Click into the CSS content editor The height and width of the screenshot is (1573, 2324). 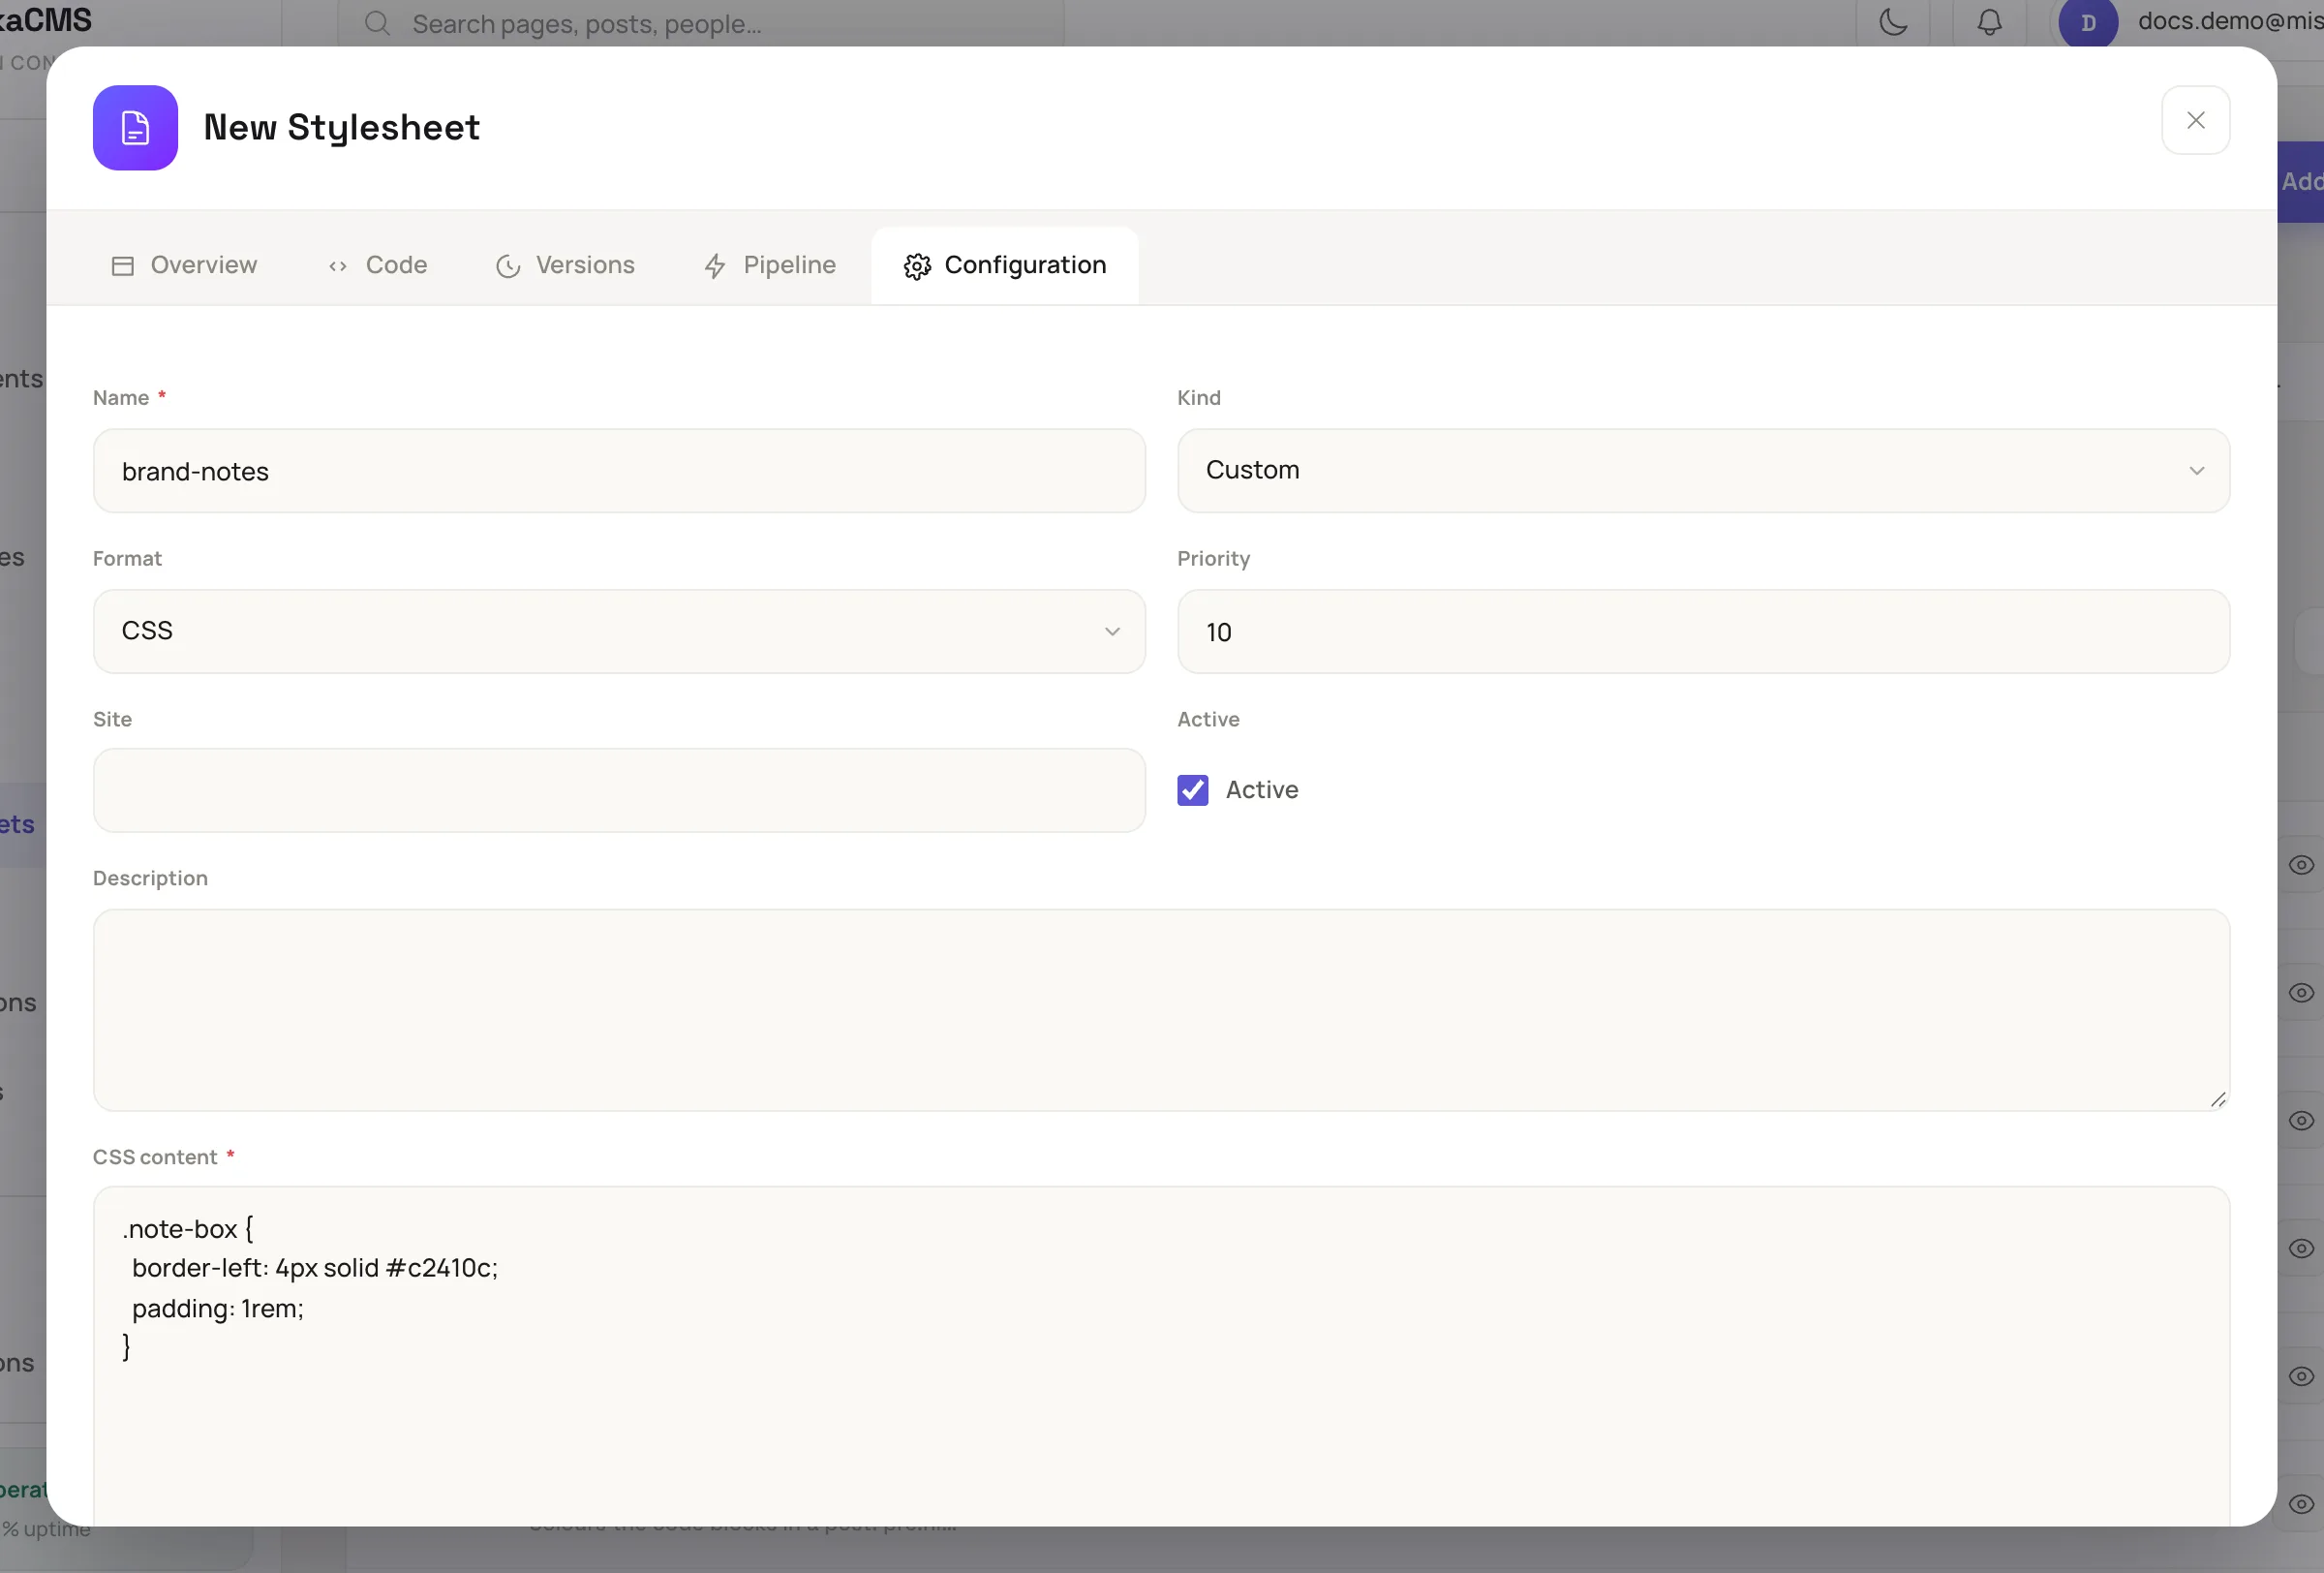pos(1161,1356)
